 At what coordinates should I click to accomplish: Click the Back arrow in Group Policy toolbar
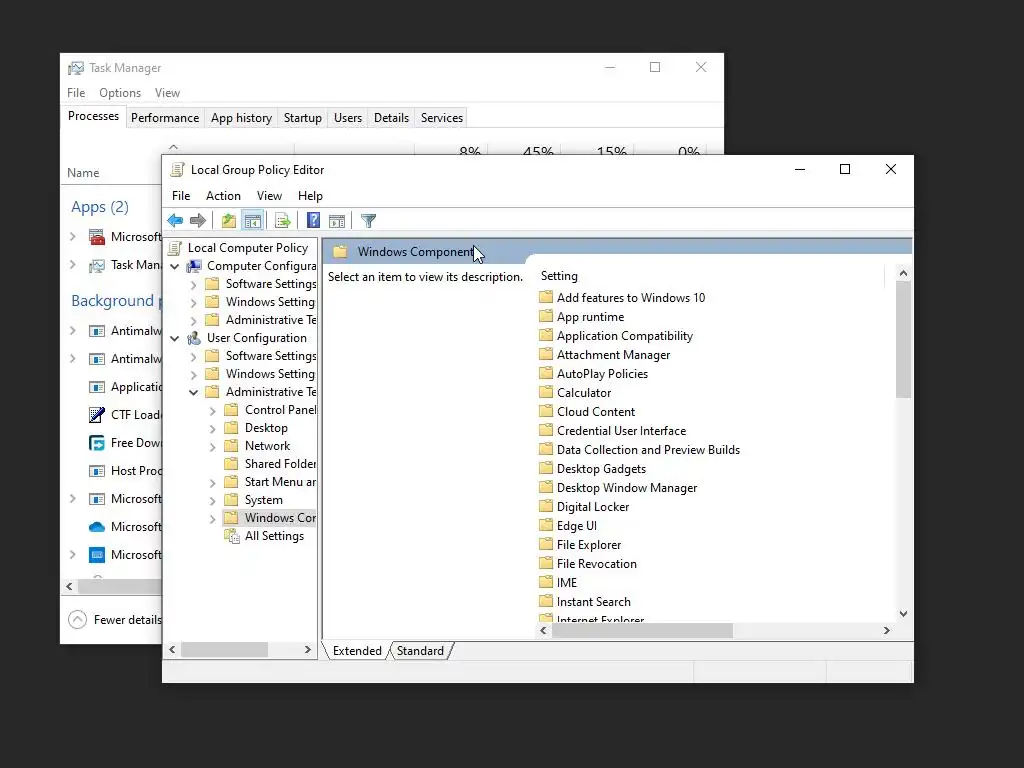pos(175,221)
